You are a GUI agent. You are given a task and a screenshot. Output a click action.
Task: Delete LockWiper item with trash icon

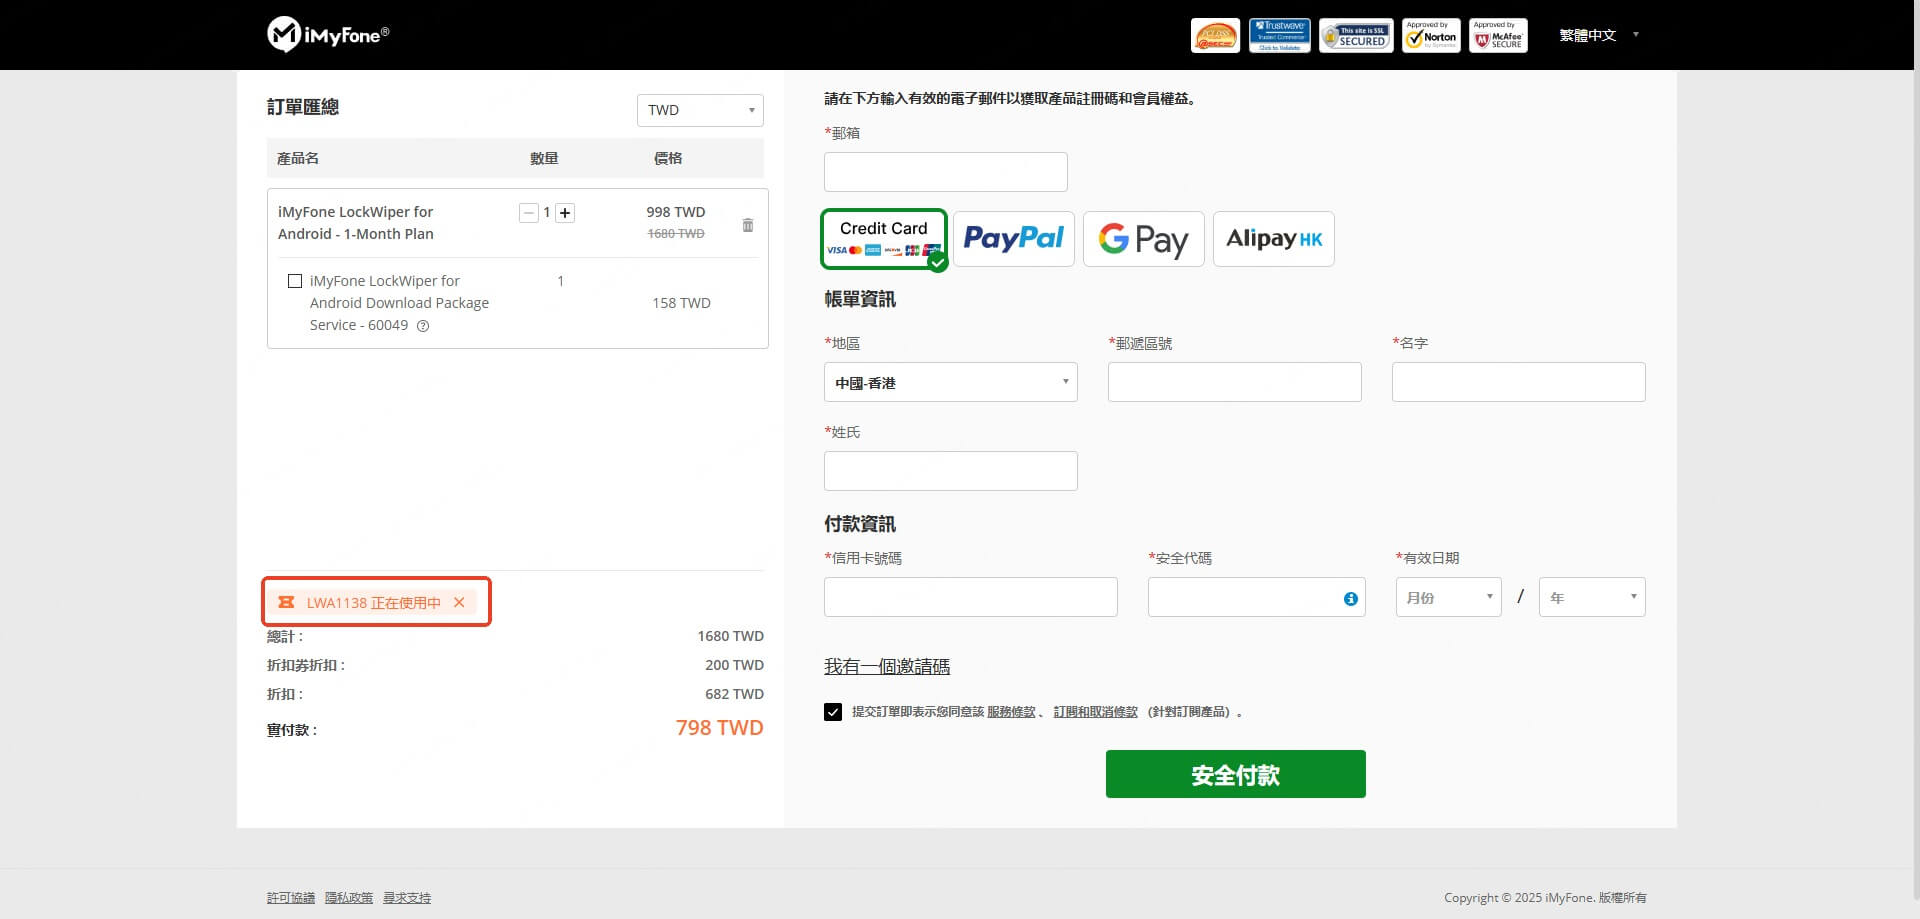click(747, 225)
